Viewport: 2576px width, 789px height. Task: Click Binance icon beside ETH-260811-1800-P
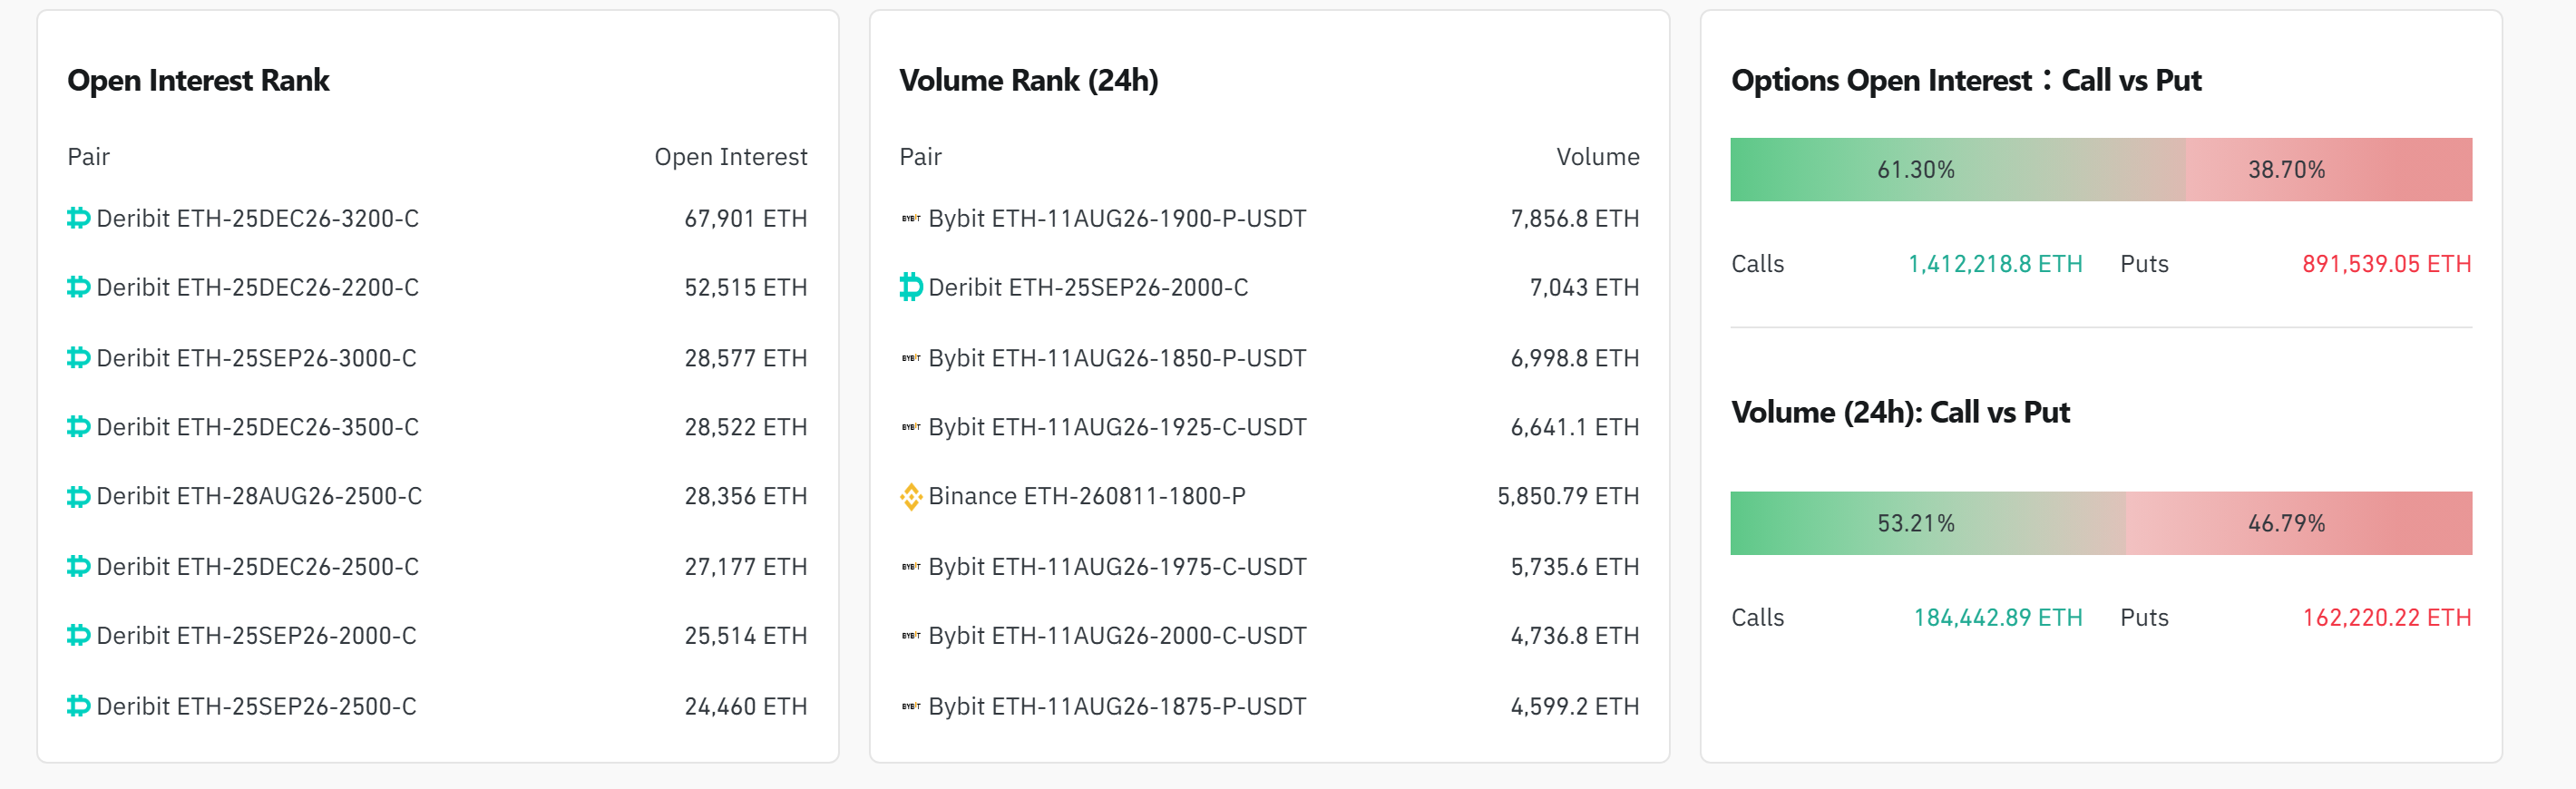(911, 496)
